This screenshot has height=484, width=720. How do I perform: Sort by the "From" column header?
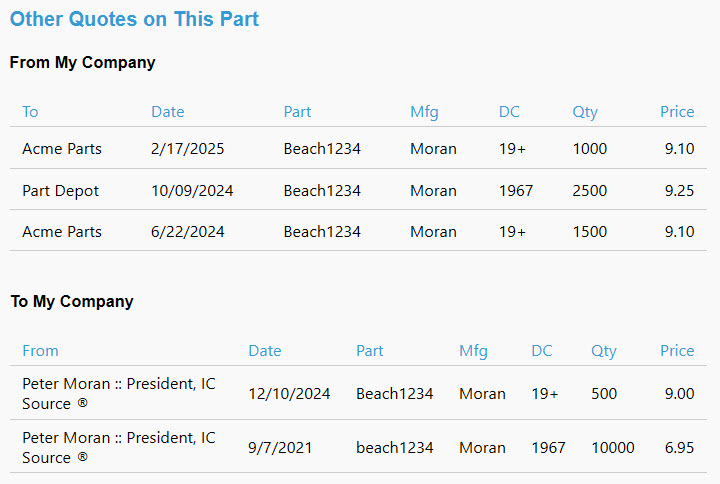(x=40, y=351)
